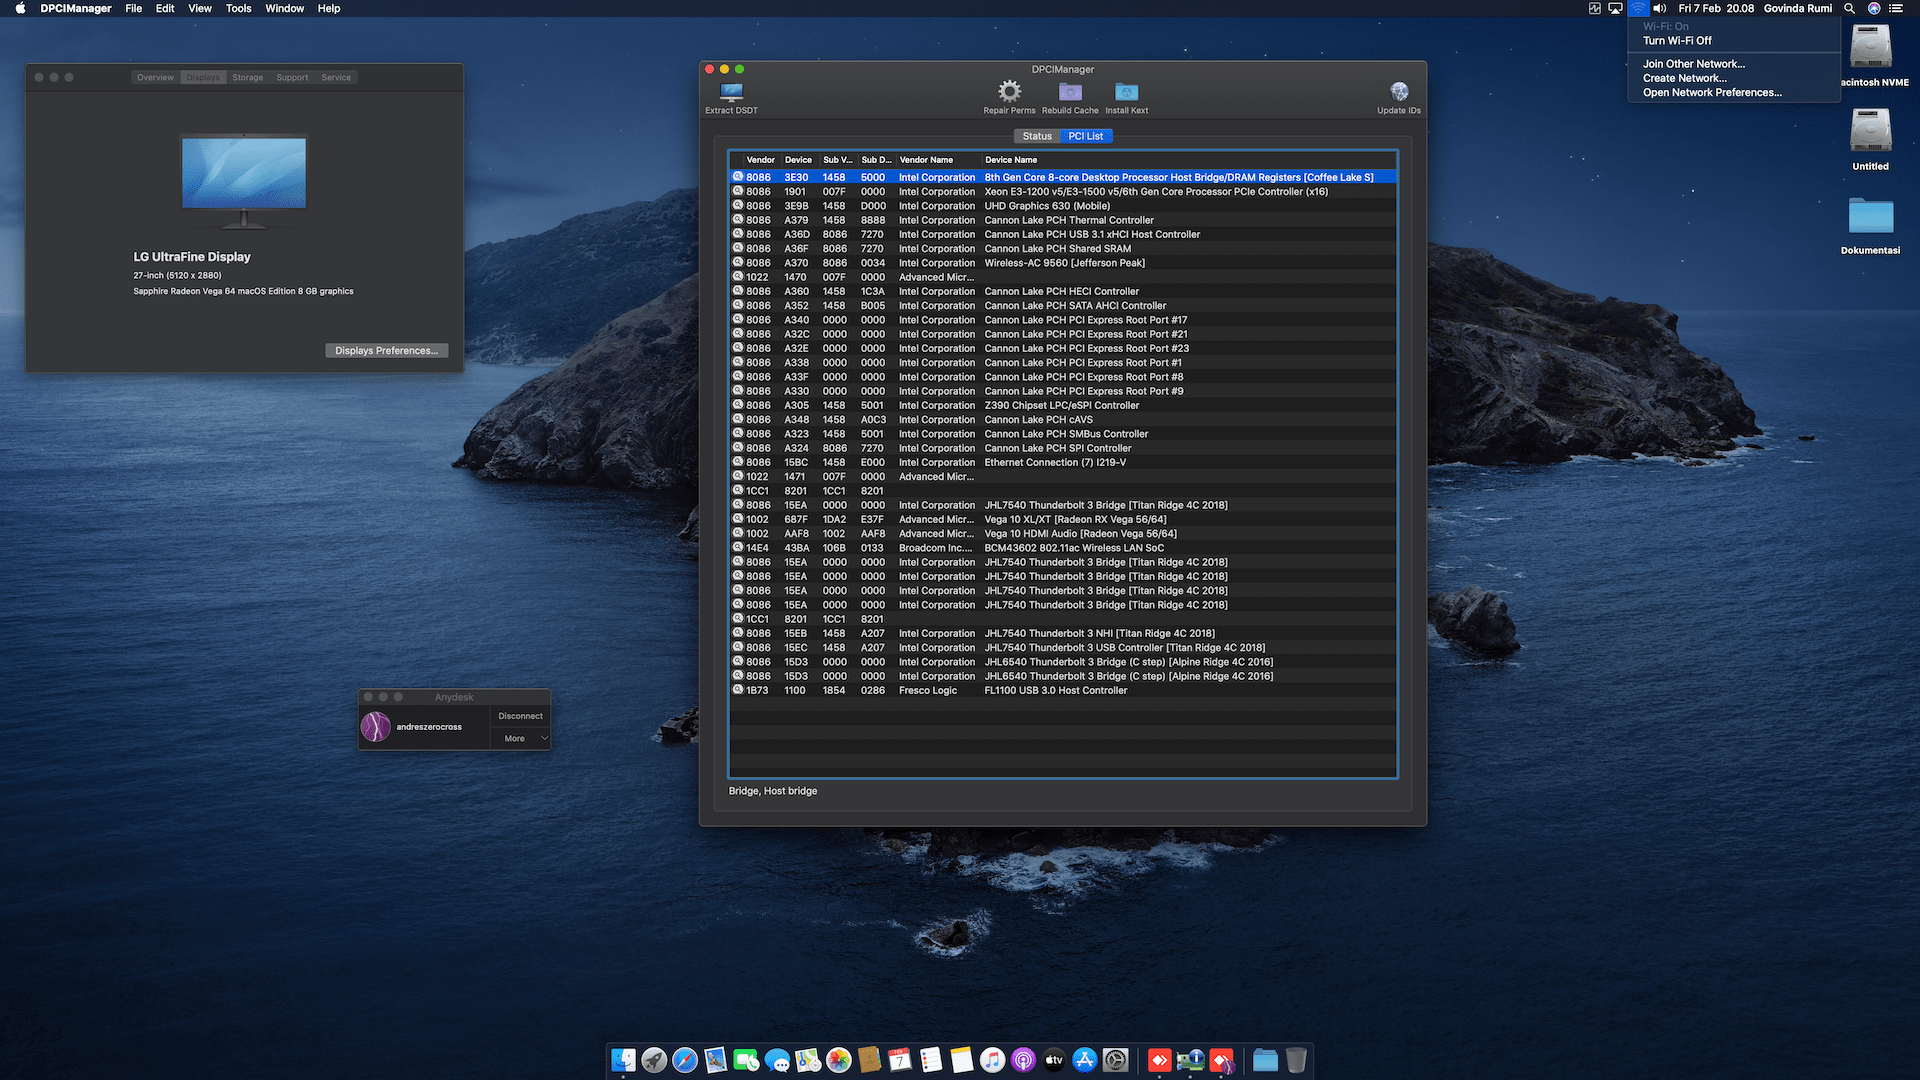
Task: Sort by the Device Name column header
Action: (1011, 160)
